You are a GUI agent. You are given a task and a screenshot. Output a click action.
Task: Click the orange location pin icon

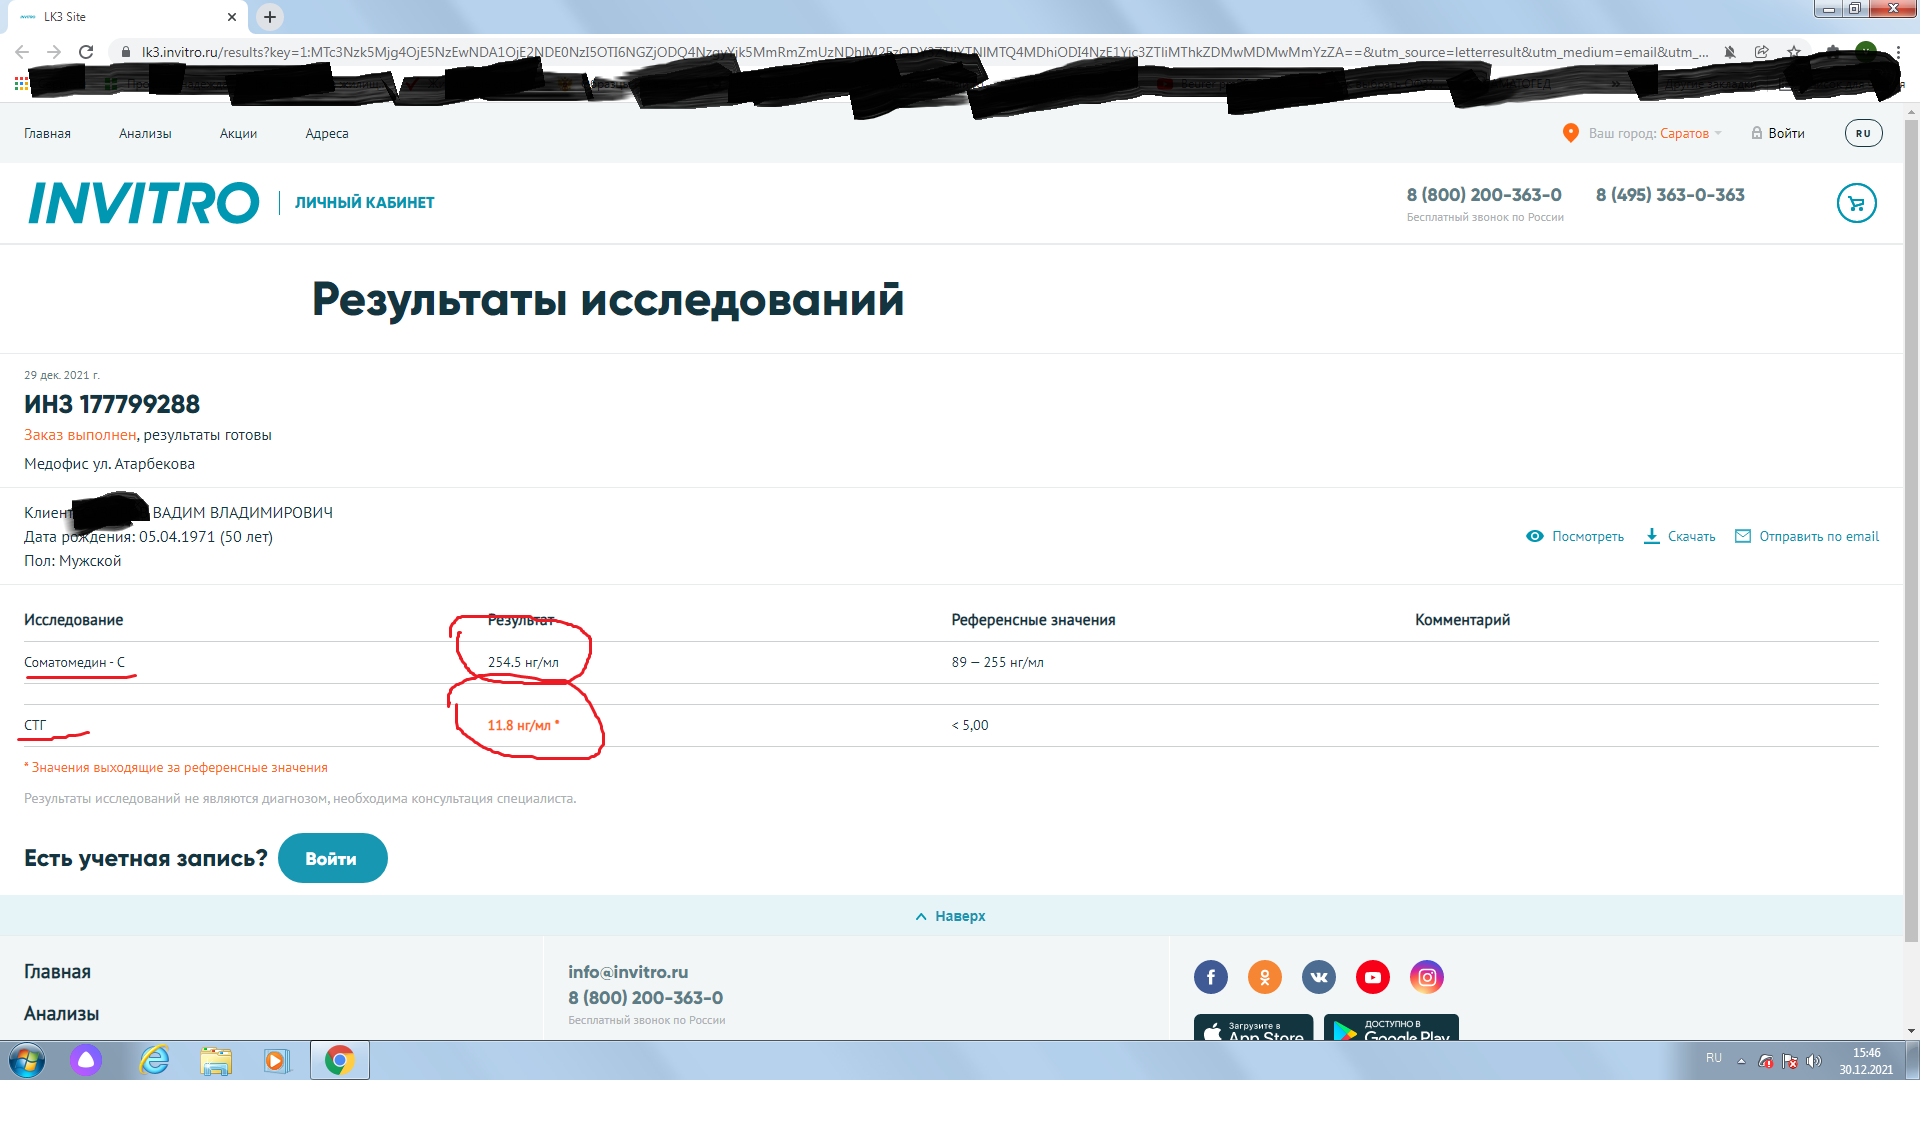[1571, 132]
